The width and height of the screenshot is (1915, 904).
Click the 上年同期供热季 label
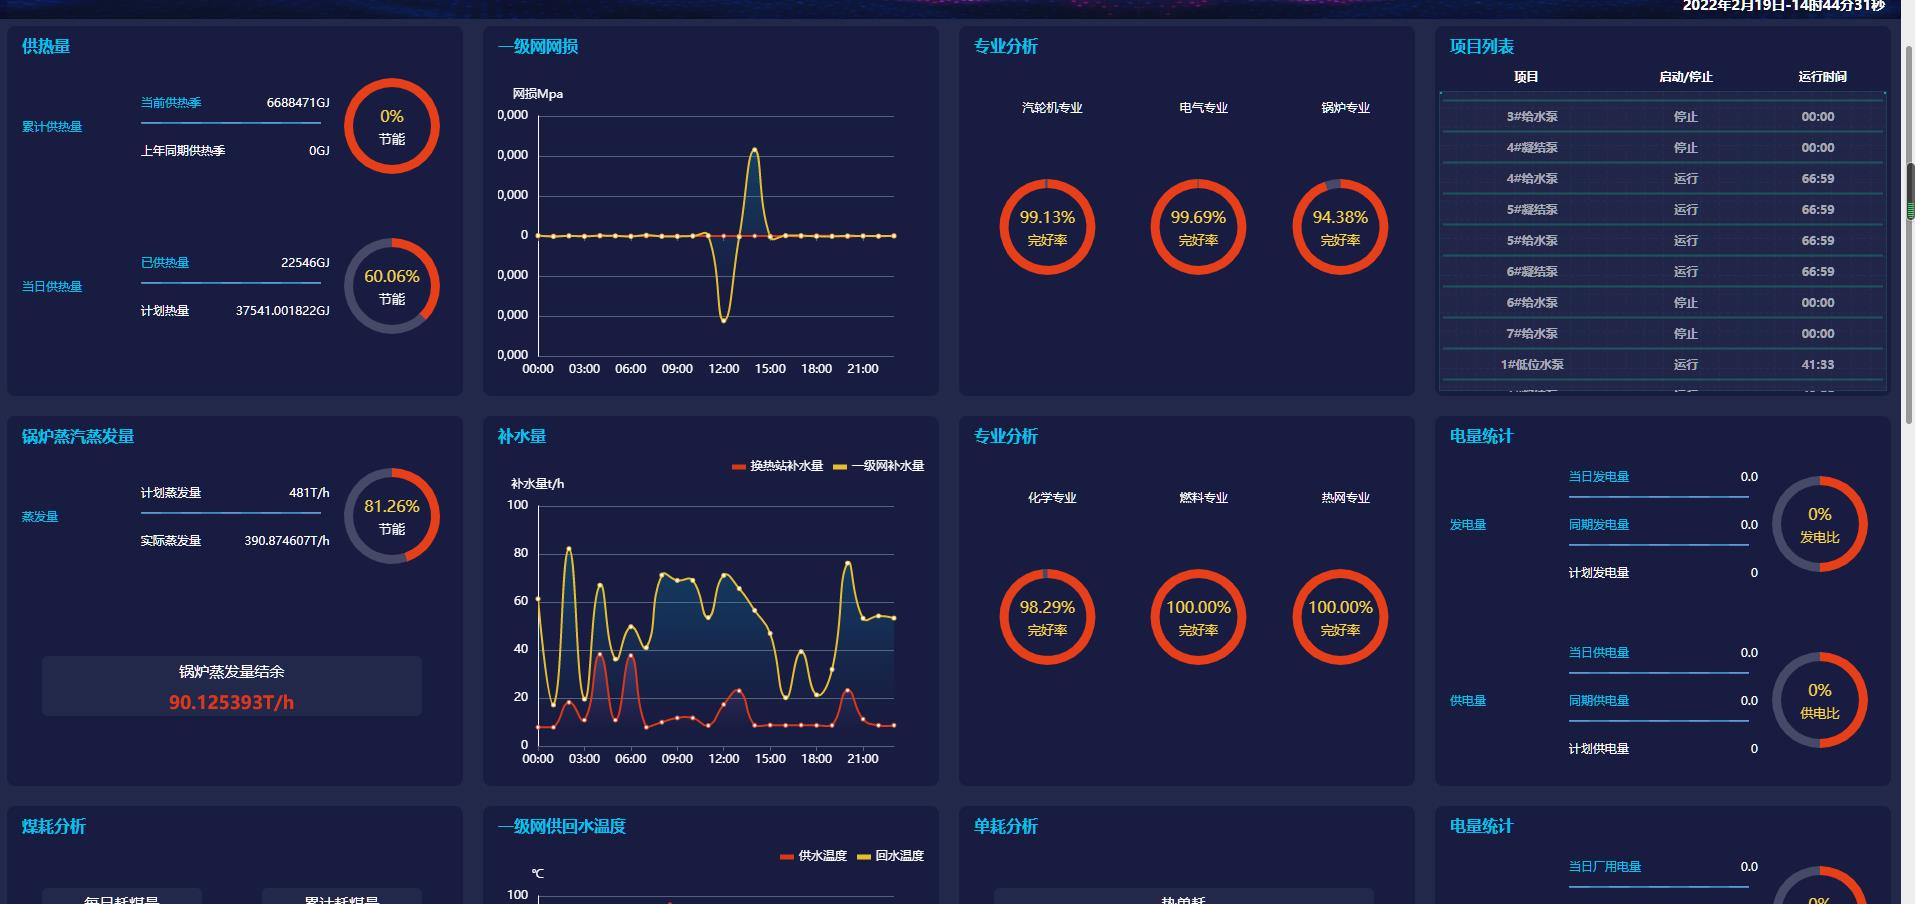(x=183, y=151)
